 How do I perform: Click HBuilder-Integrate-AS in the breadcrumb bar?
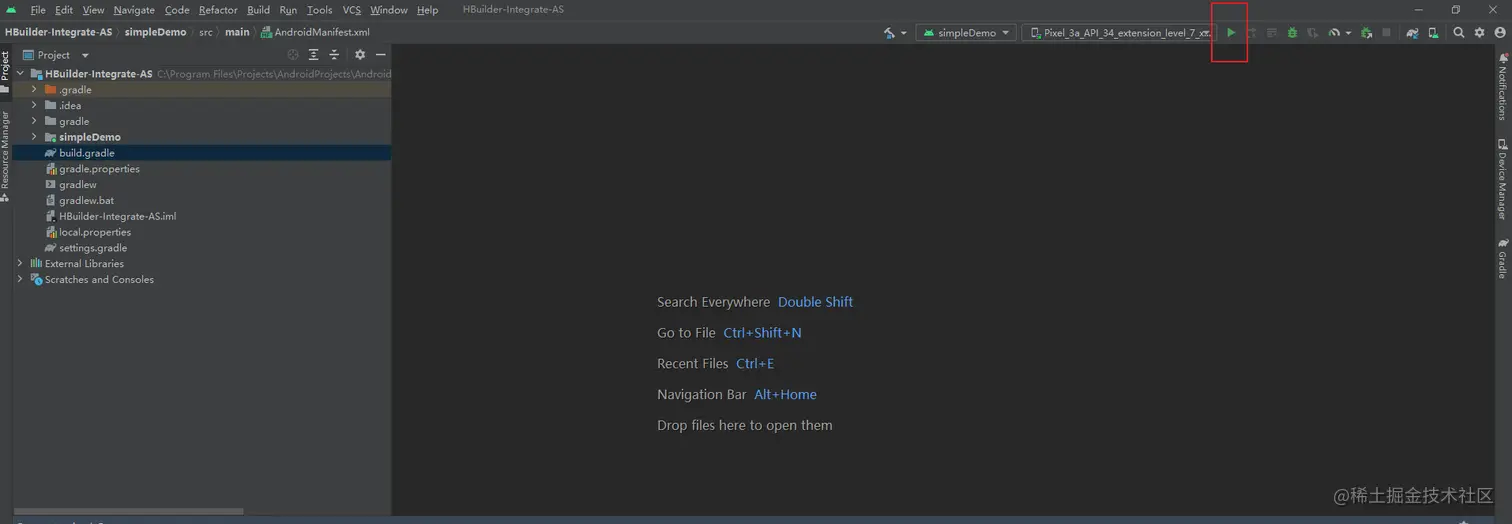tap(58, 32)
